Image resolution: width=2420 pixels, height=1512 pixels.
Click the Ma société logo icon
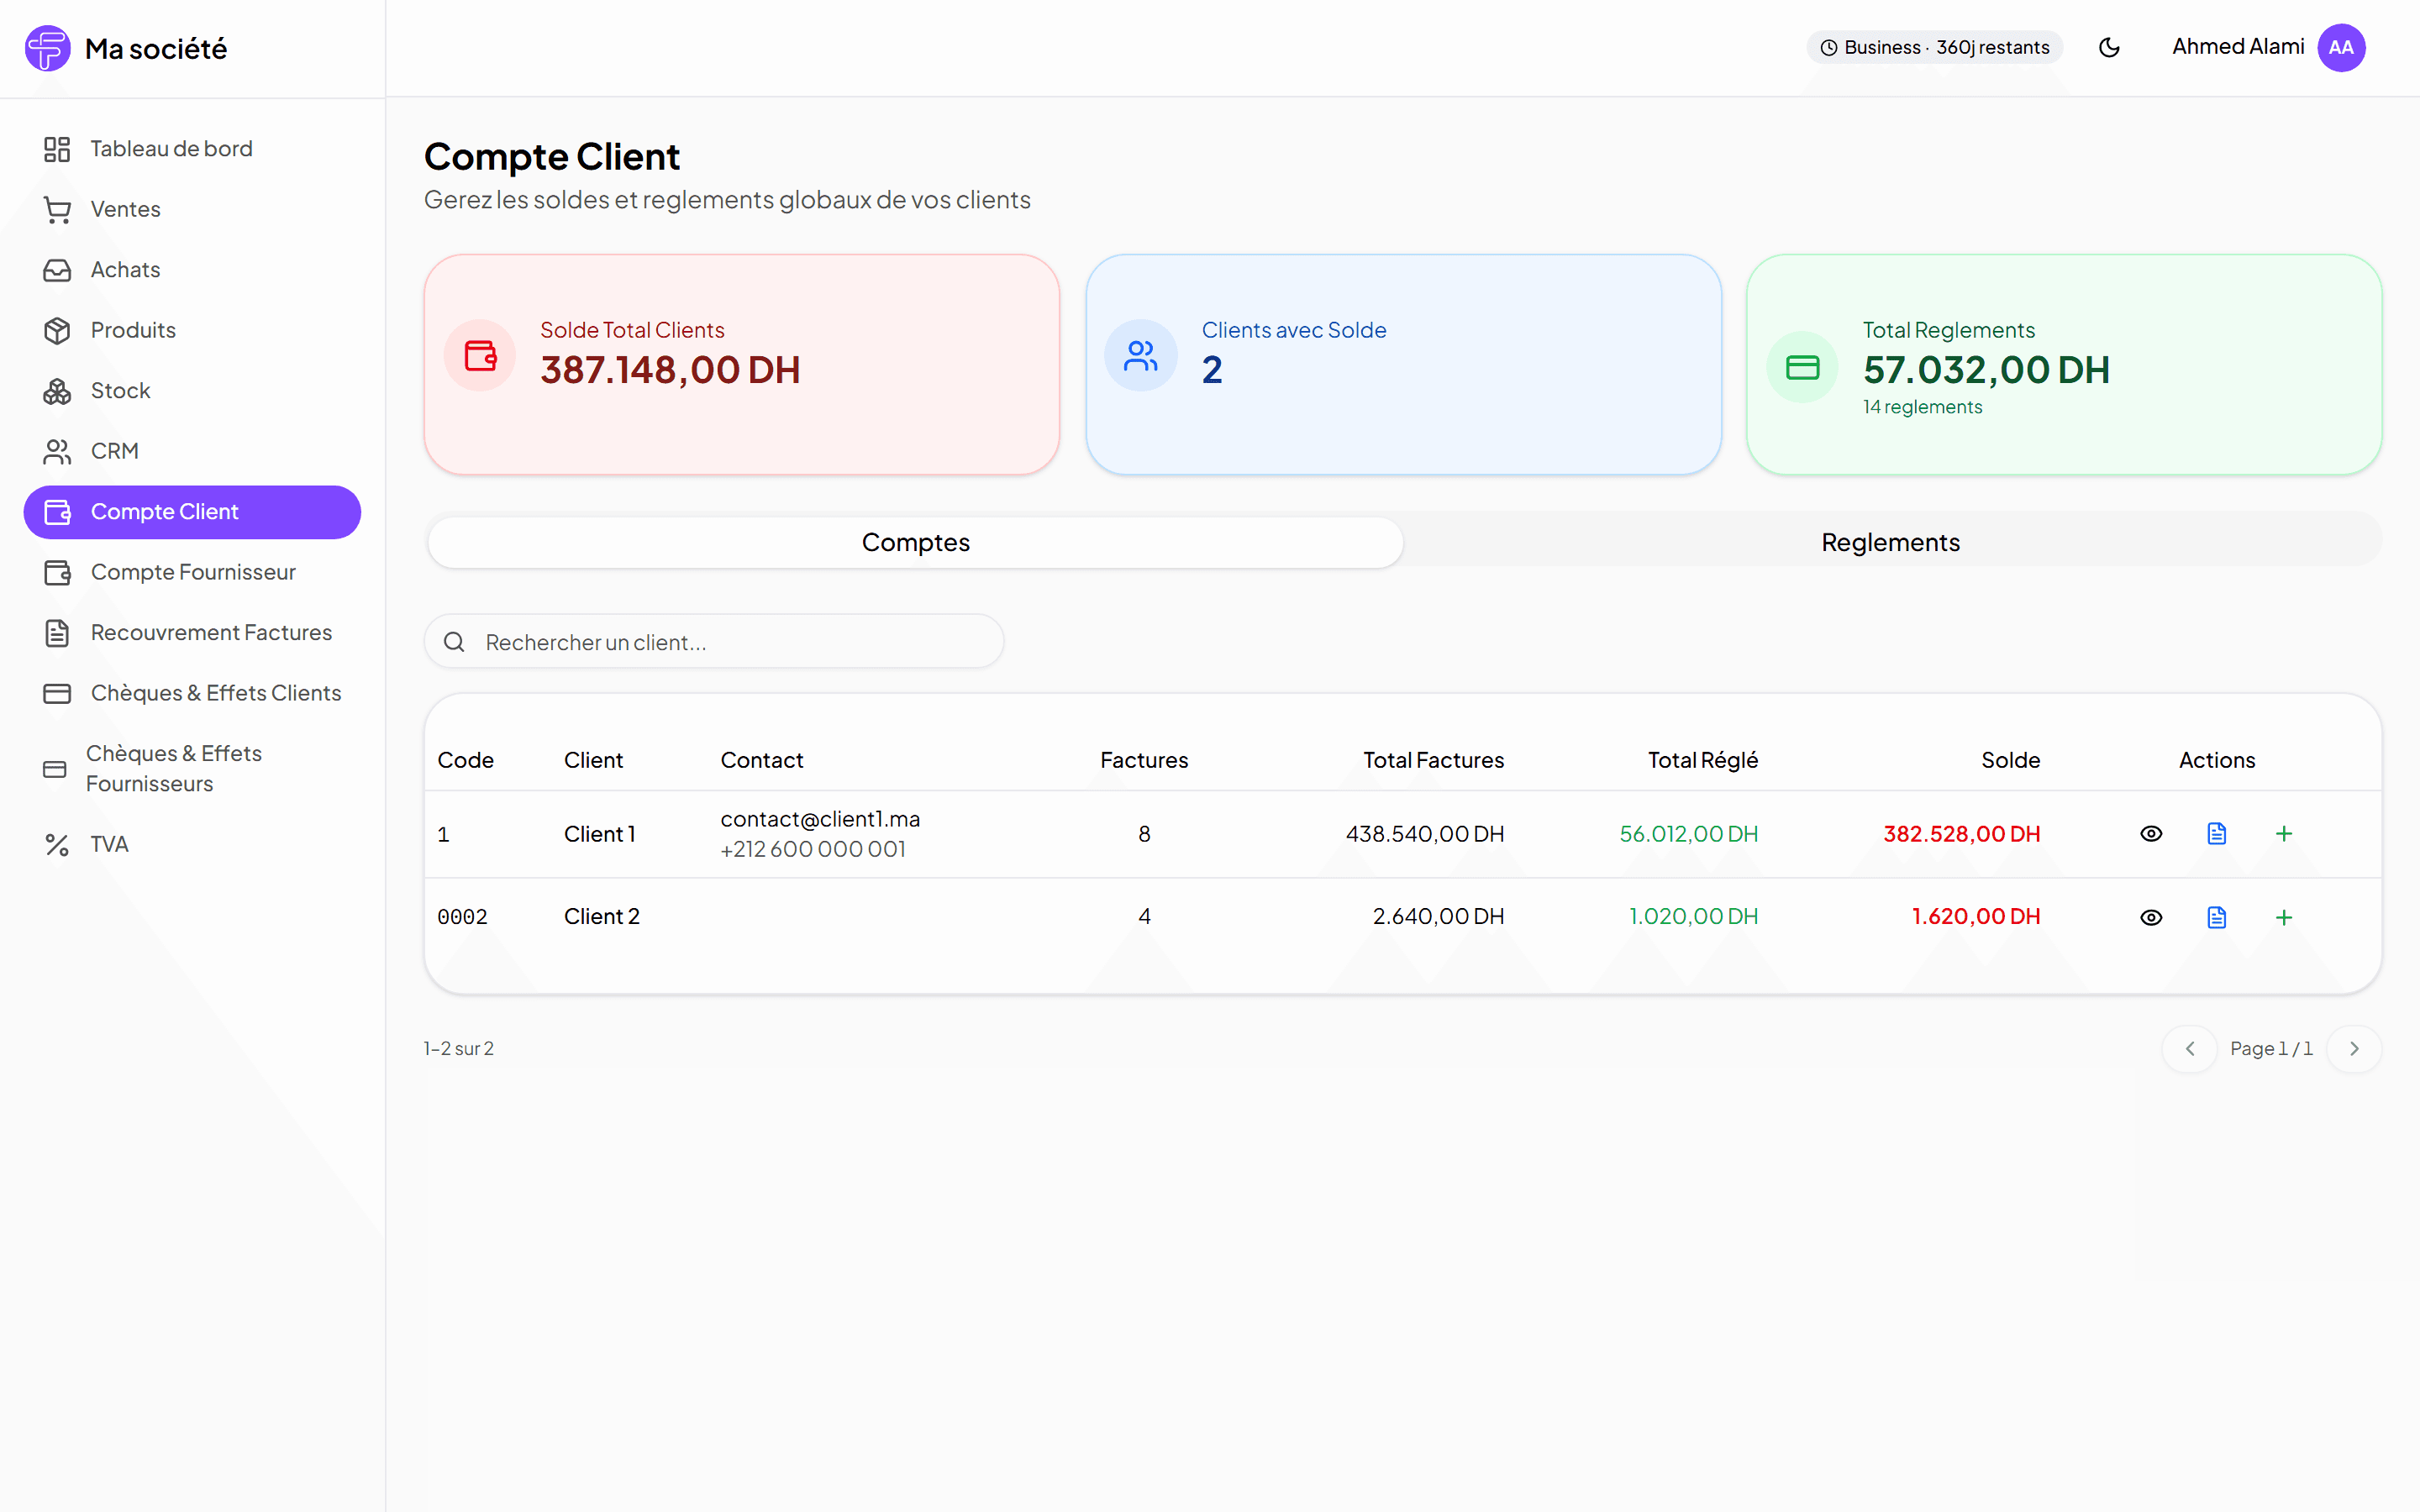coord(47,48)
